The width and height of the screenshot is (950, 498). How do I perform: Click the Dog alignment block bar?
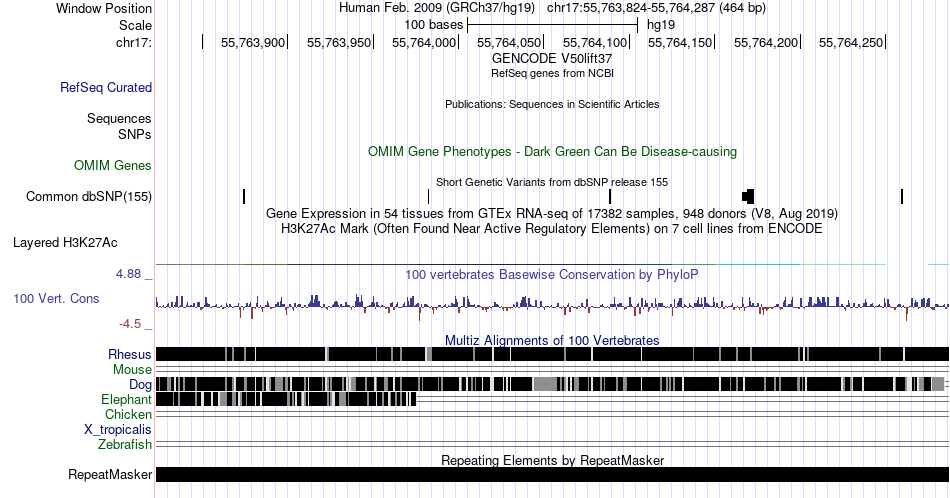pos(550,384)
